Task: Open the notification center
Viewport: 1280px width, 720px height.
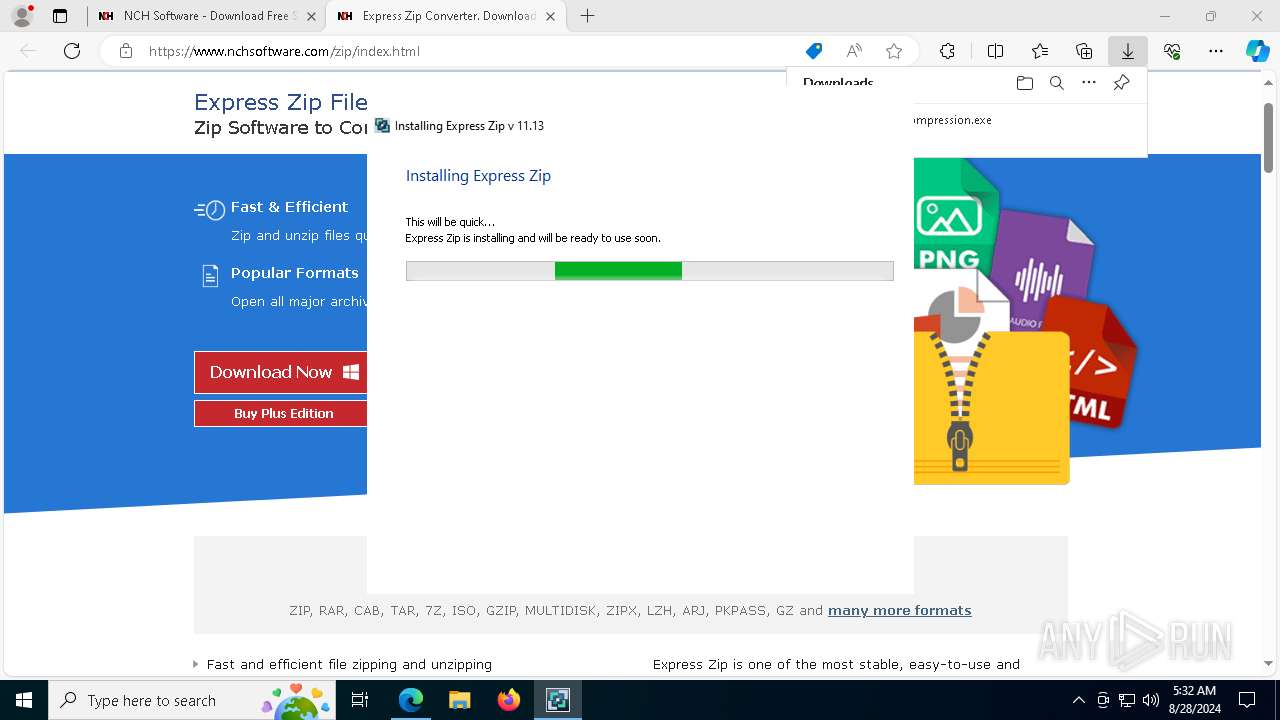Action: coord(1247,700)
